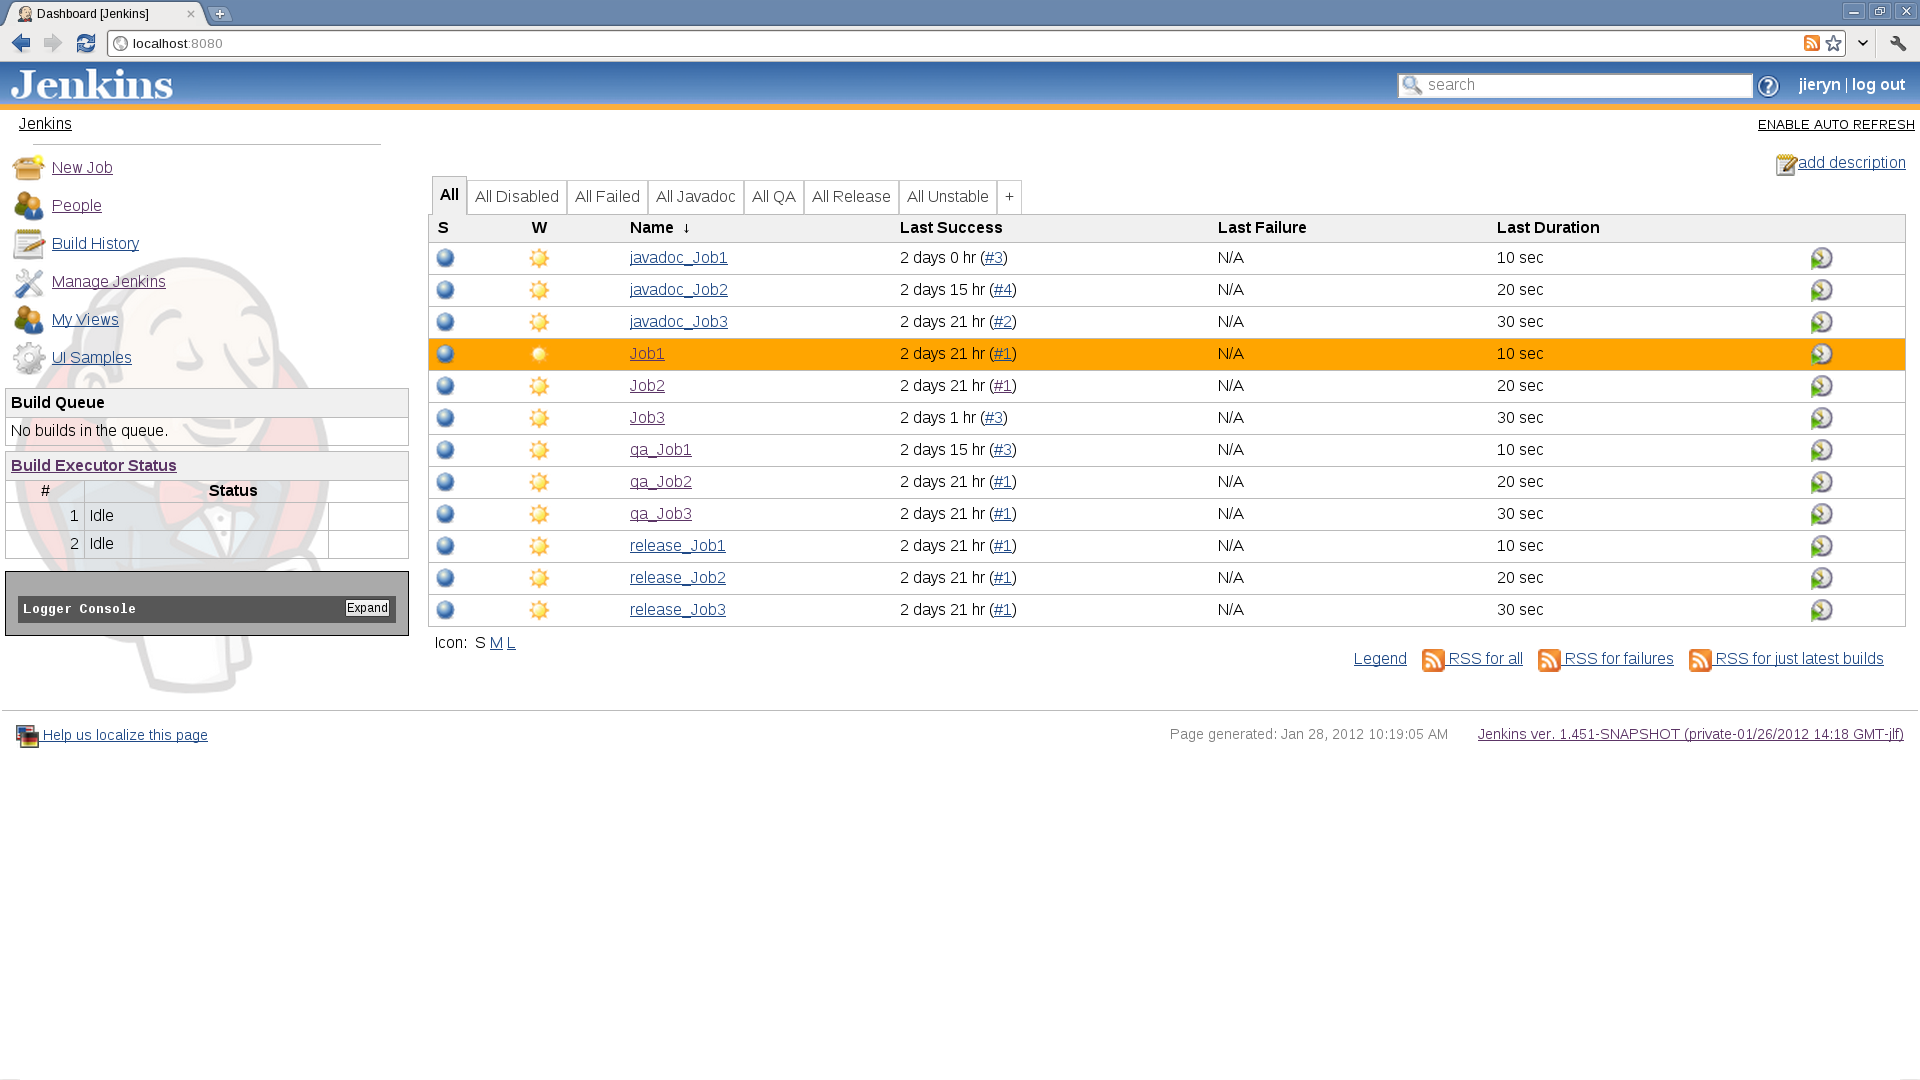
Task: Switch the icon size to M
Action: 496,643
